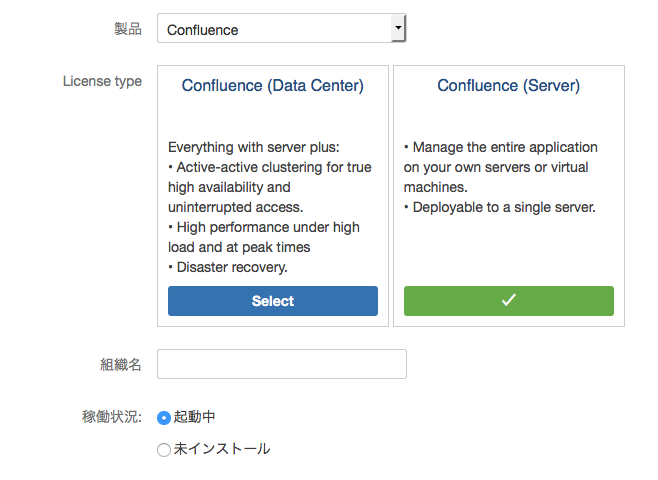658x480 pixels.
Task: Click the Confluence (Data Center) heading
Action: pyautogui.click(x=272, y=86)
